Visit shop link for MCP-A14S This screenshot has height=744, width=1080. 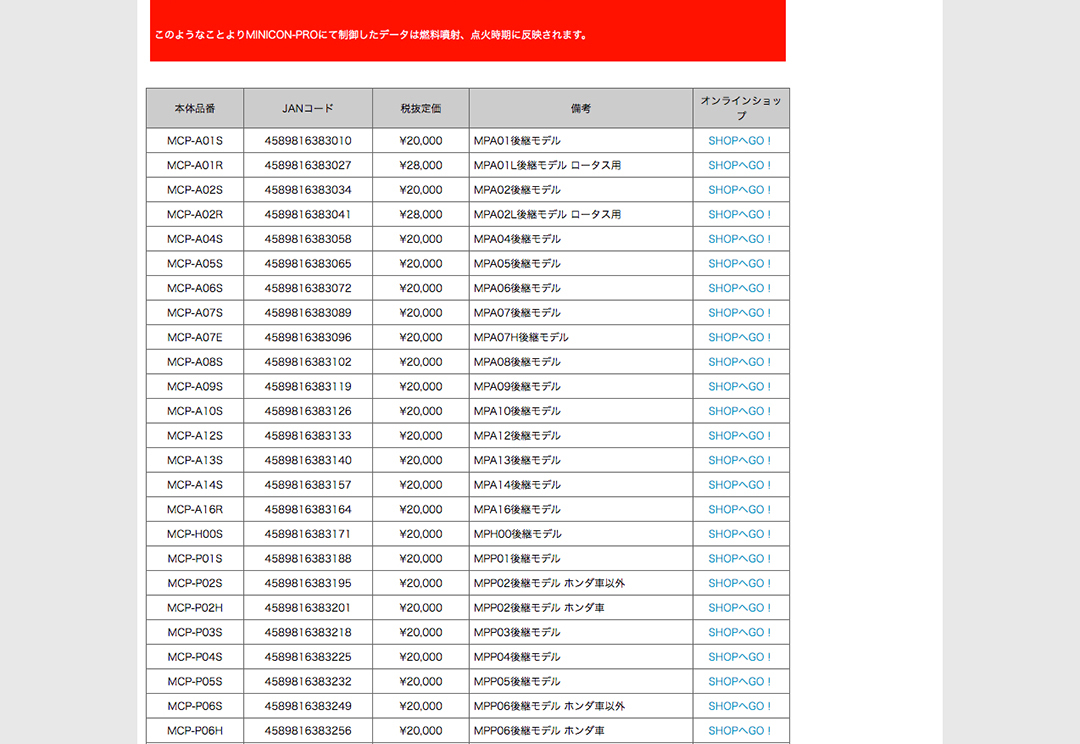(740, 485)
